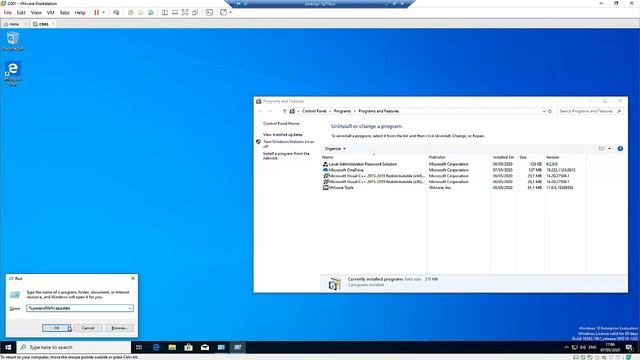The width and height of the screenshot is (640, 360).
Task: Close the Run dialog
Action: [x=133, y=278]
